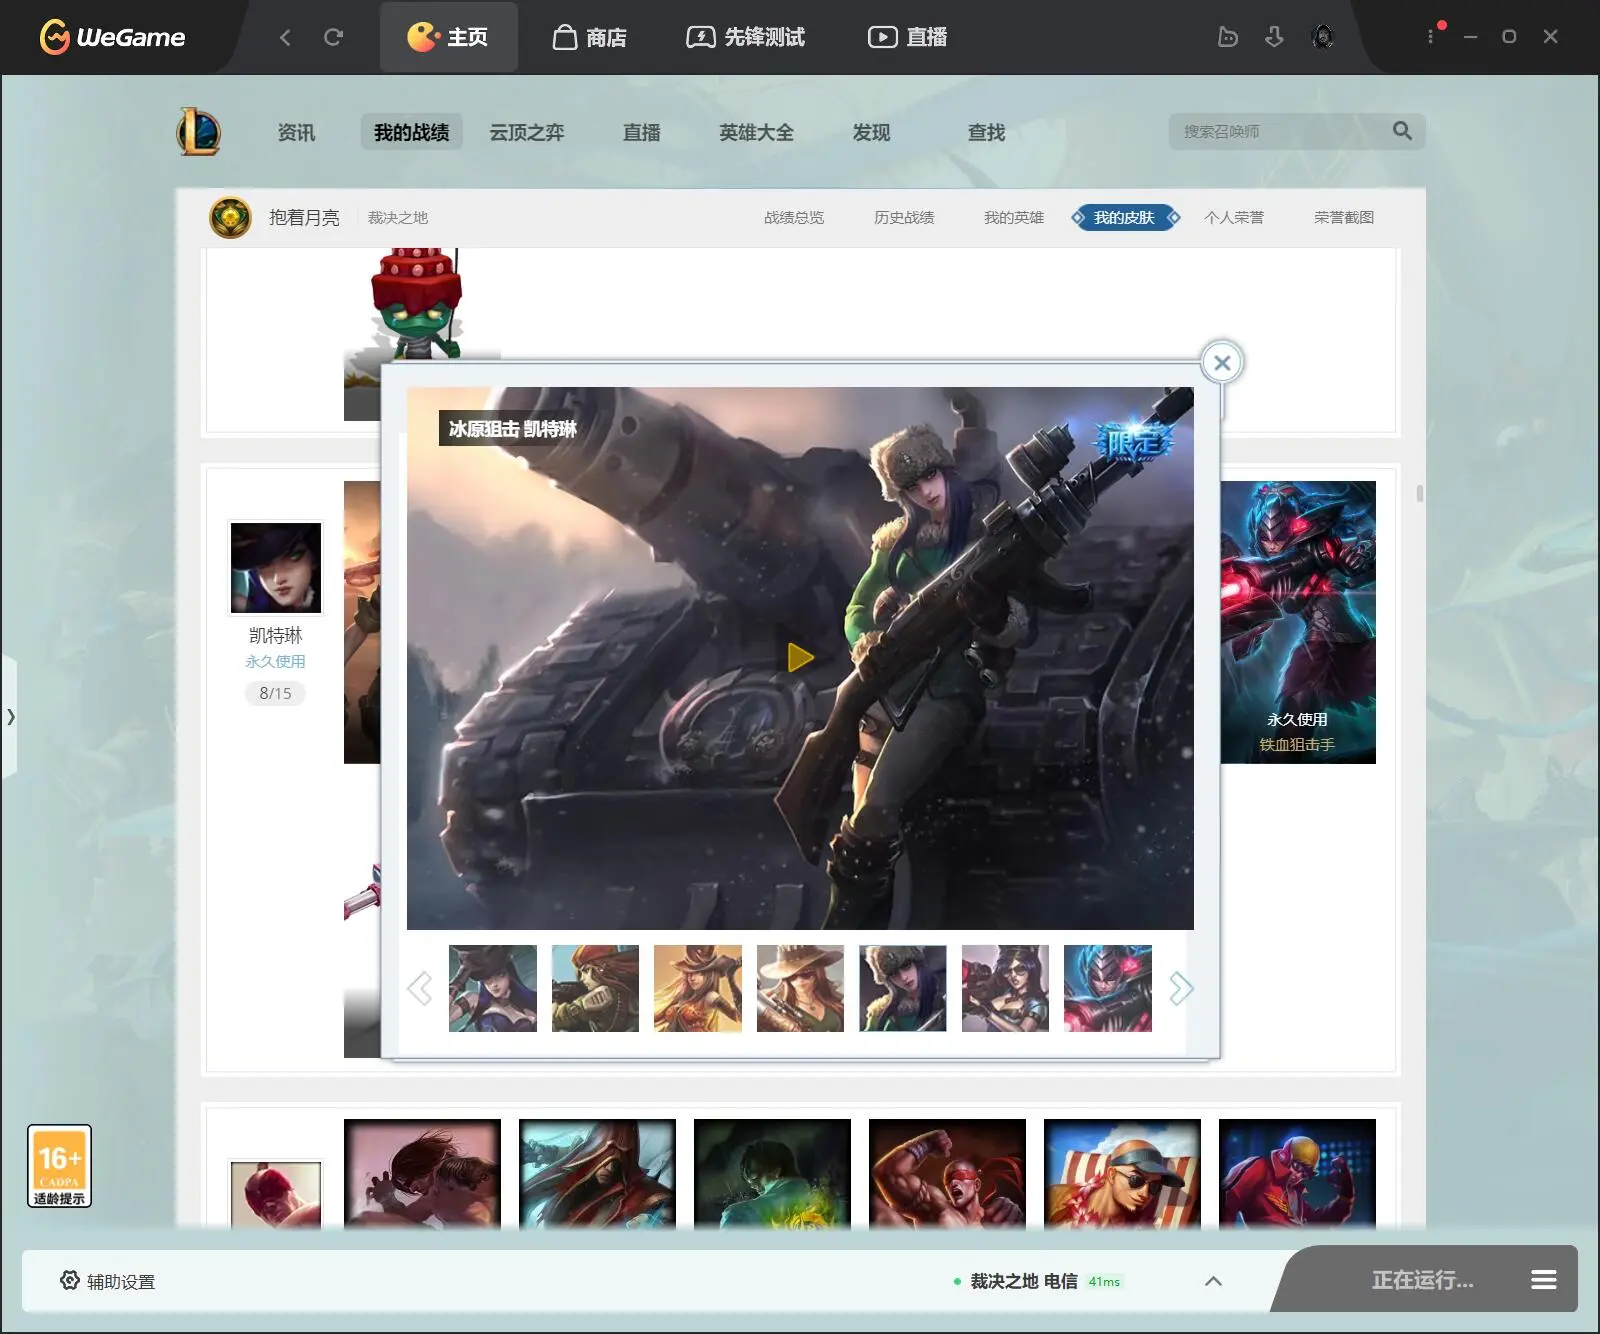Image resolution: width=1600 pixels, height=1334 pixels.
Task: Switch to the 我的皮肤 sub-tab
Action: [1125, 217]
